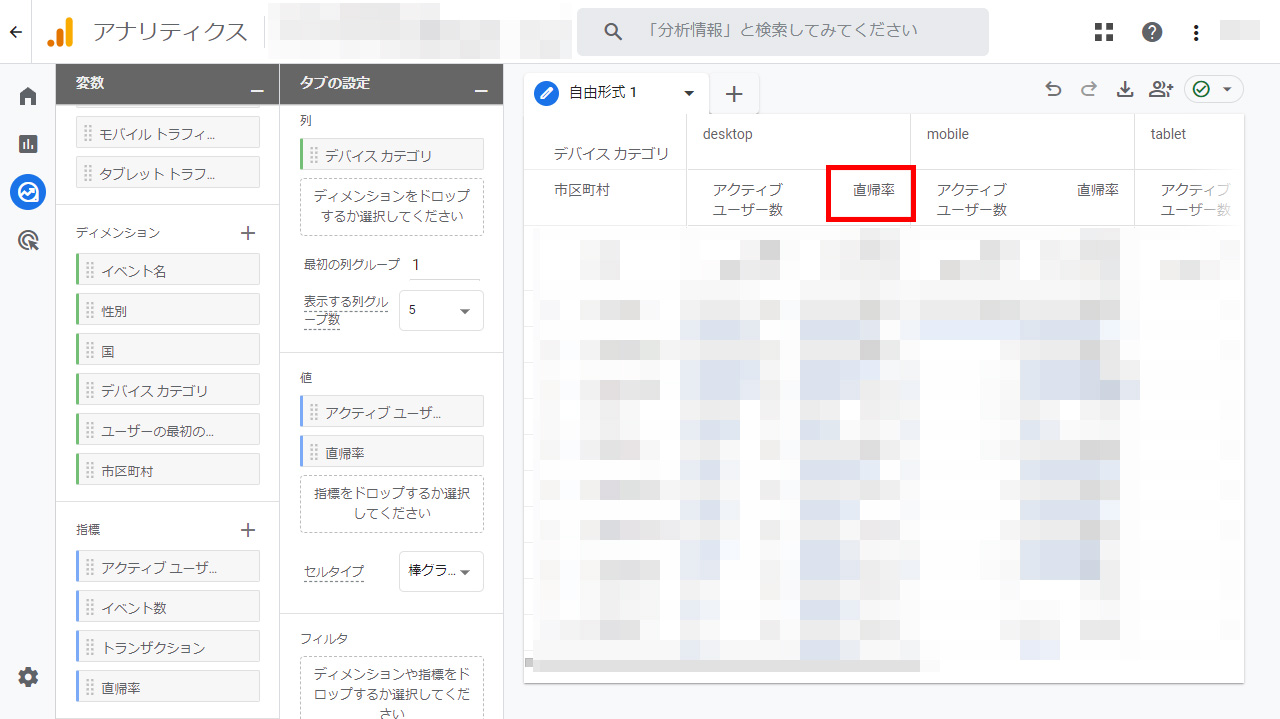Click the search field 「分析情報」と検索してみてください
Screen dimensions: 1280x719
(783, 32)
